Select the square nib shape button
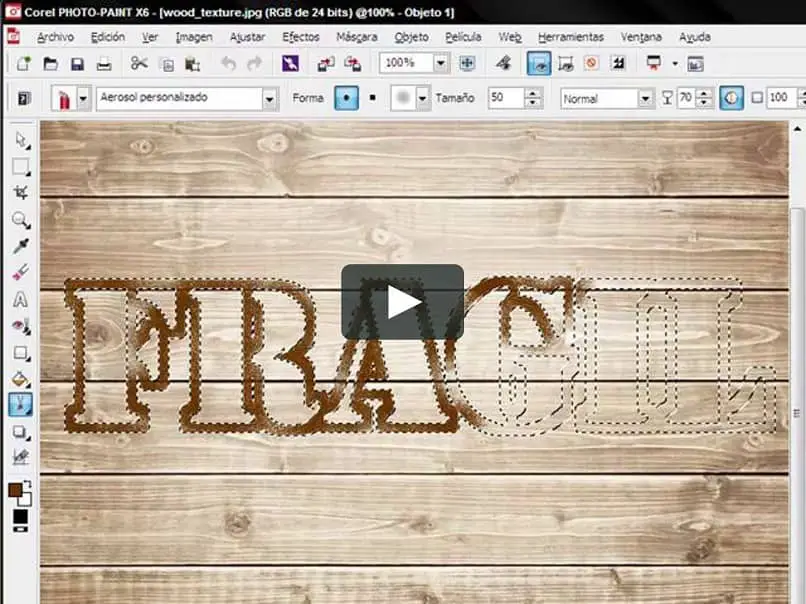806x604 pixels. [373, 98]
